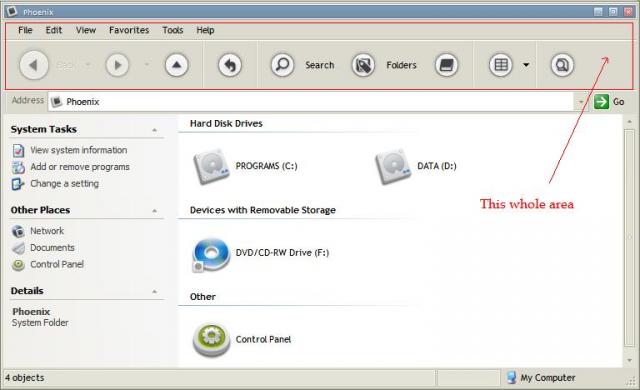The height and width of the screenshot is (390, 640).
Task: Select the DVD/CD-RW Drive (F:) label
Action: click(282, 253)
